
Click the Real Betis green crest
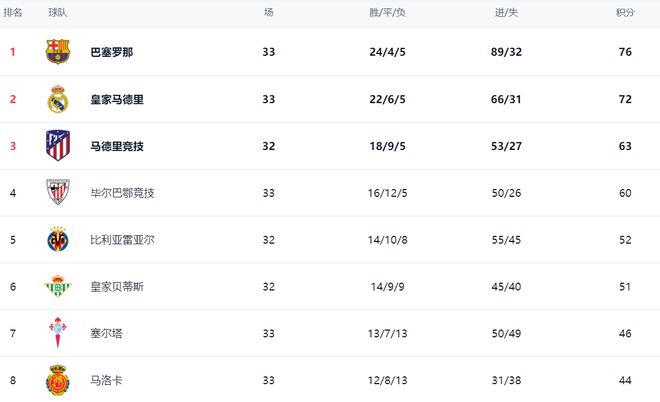tap(58, 287)
